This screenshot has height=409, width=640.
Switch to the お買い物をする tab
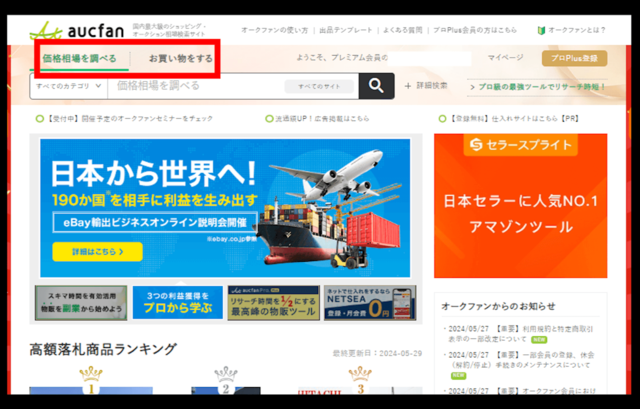point(181,58)
